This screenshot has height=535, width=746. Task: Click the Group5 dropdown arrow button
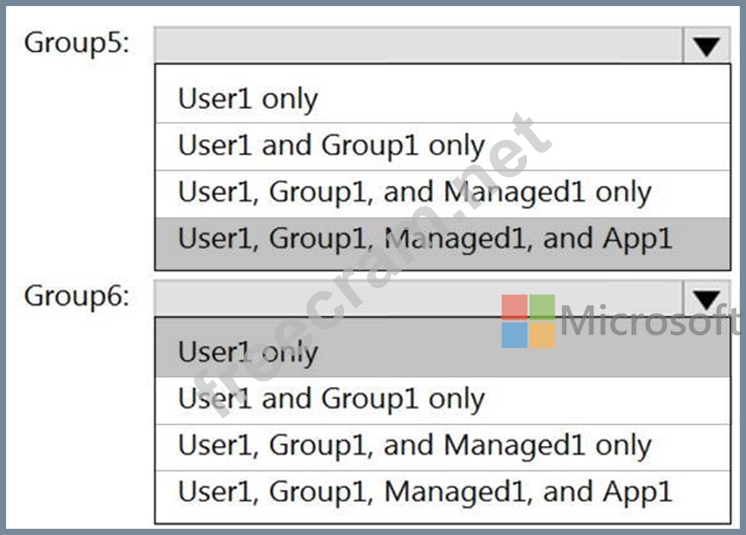pos(706,45)
